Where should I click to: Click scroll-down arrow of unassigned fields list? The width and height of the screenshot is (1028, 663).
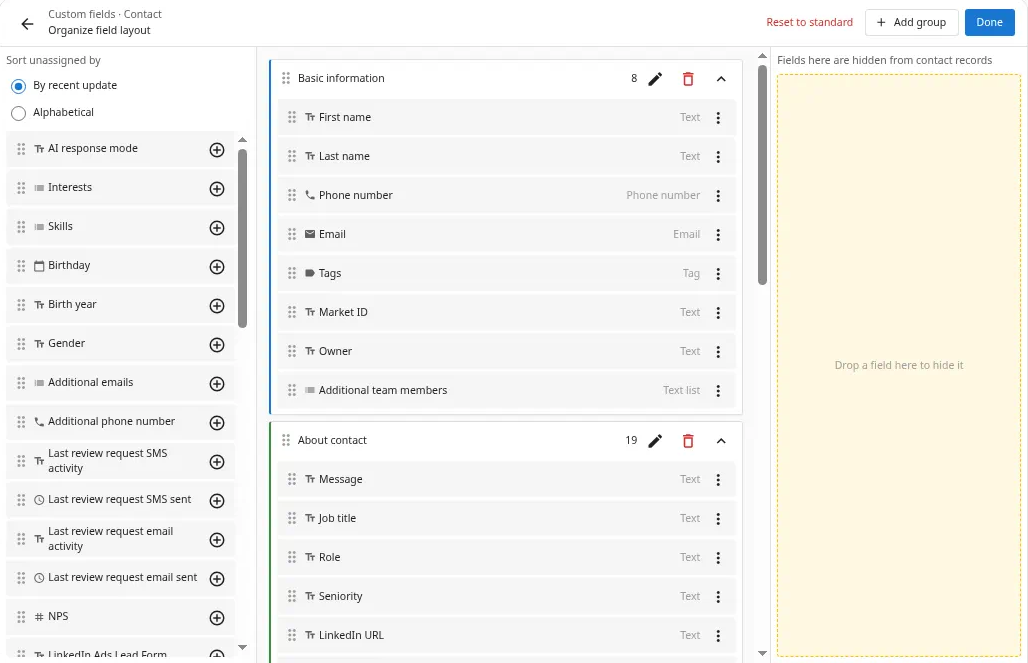click(x=243, y=647)
